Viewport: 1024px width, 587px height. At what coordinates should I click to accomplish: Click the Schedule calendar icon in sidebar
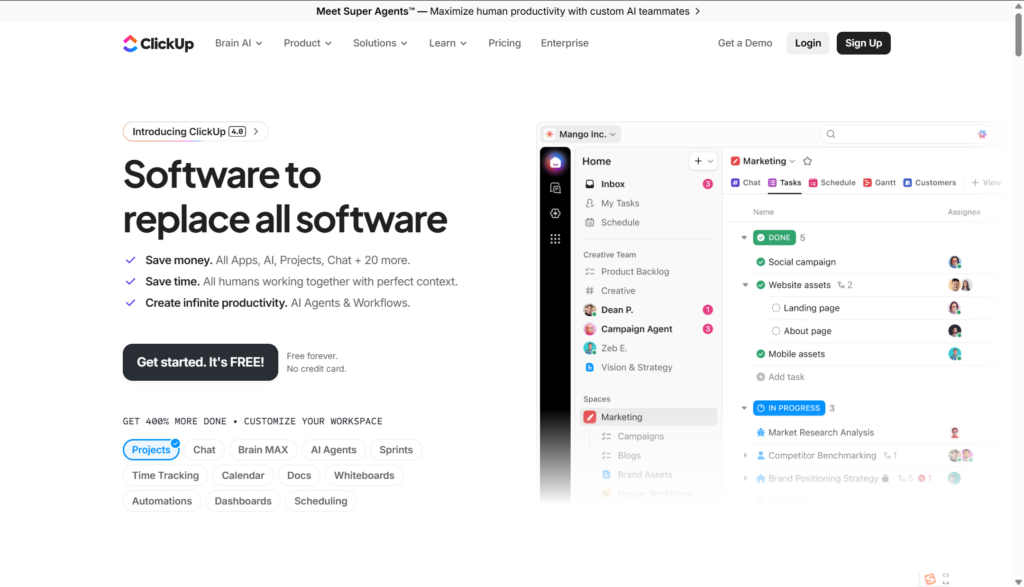point(590,222)
